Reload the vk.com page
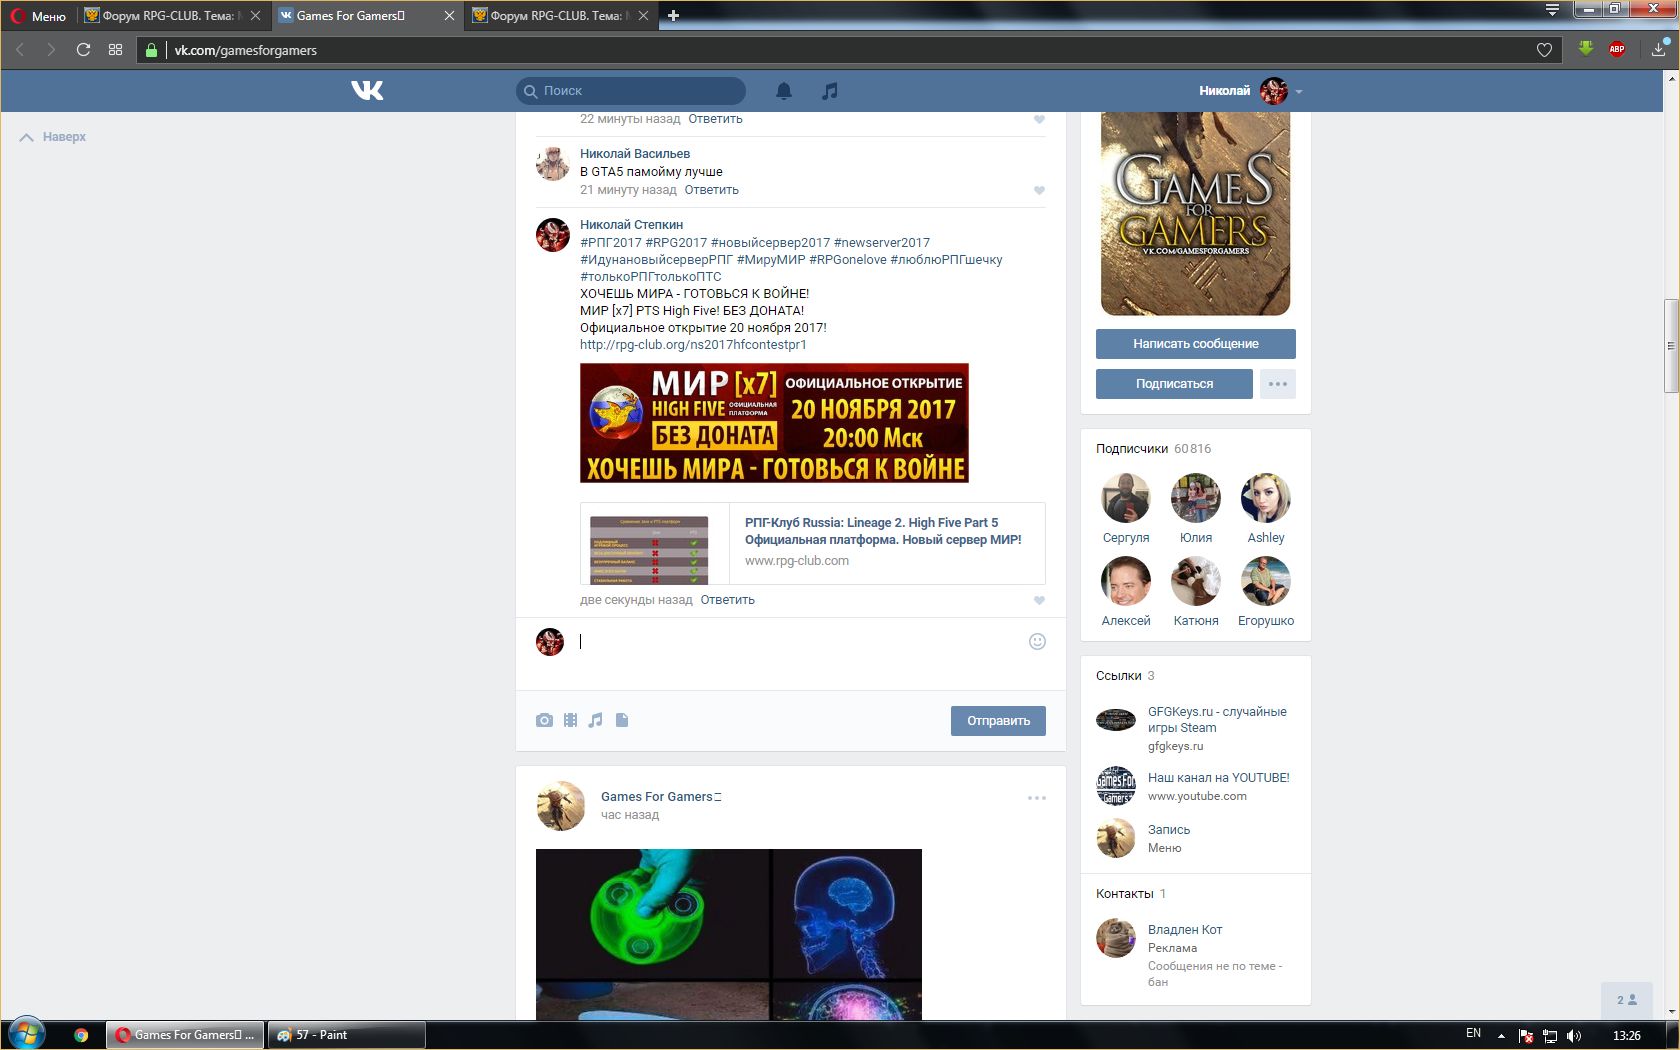Screen dimensions: 1680x1050 (x=83, y=49)
